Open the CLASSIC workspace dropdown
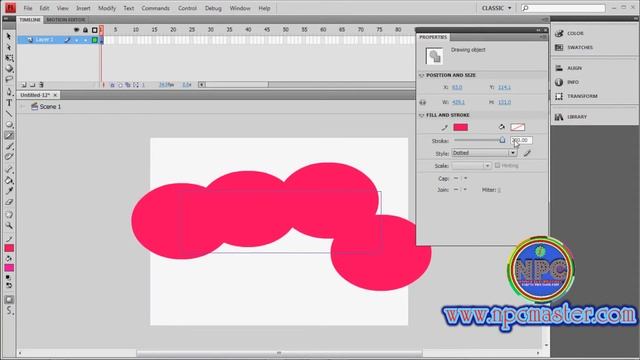This screenshot has width=640, height=360. click(497, 8)
